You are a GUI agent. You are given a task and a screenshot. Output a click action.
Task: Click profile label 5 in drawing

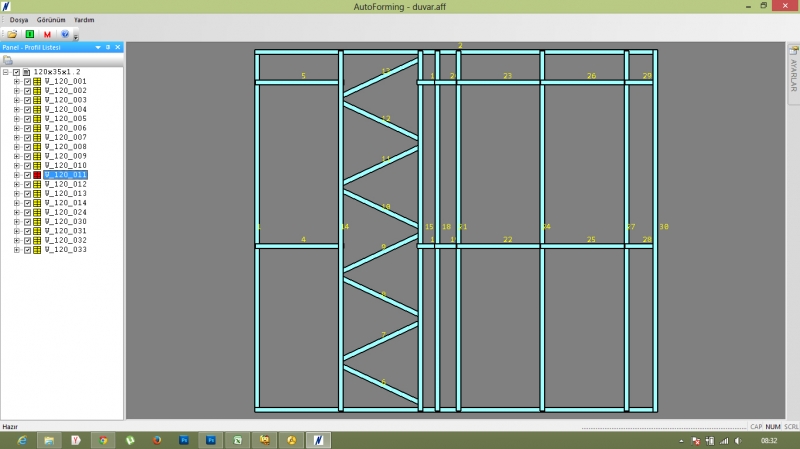pyautogui.click(x=304, y=76)
